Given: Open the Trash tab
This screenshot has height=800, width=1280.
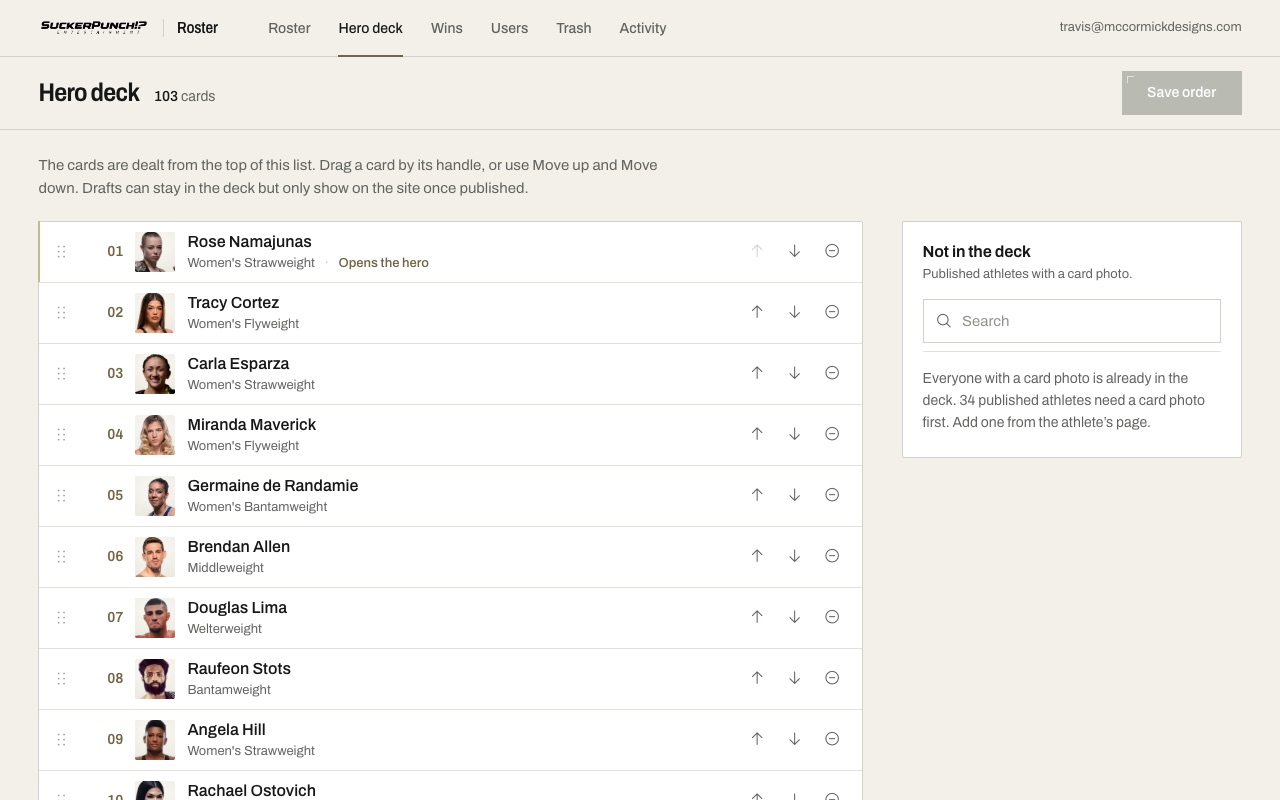Looking at the screenshot, I should (574, 28).
